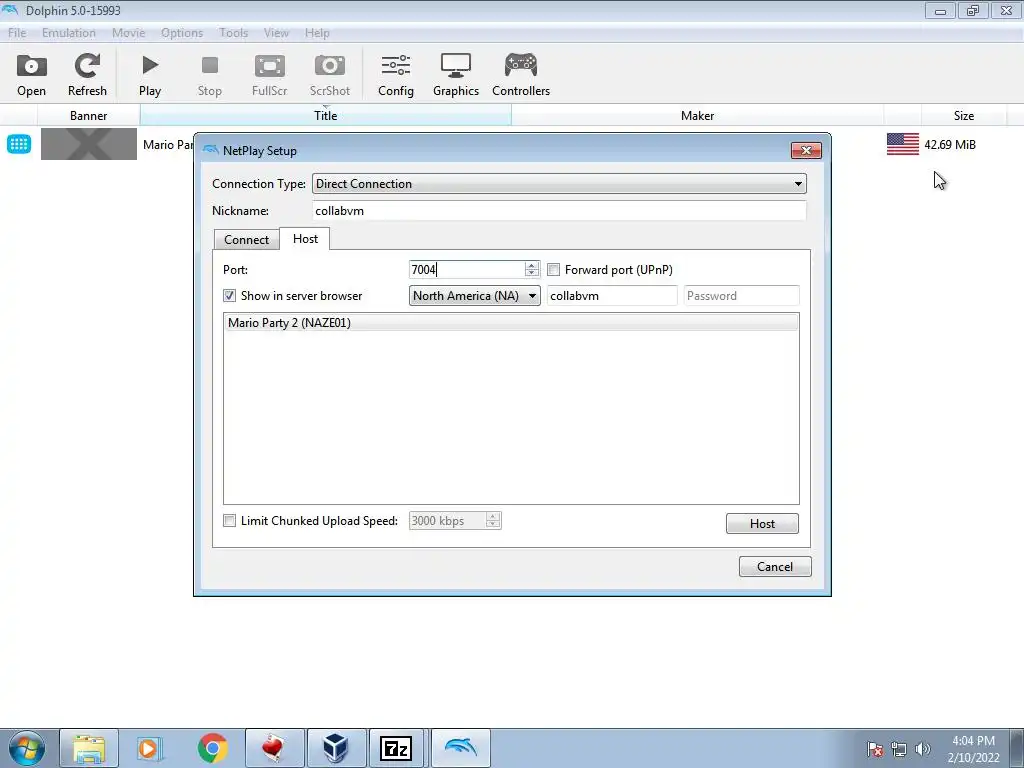Close the NetPlay Setup dialog

pyautogui.click(x=806, y=151)
